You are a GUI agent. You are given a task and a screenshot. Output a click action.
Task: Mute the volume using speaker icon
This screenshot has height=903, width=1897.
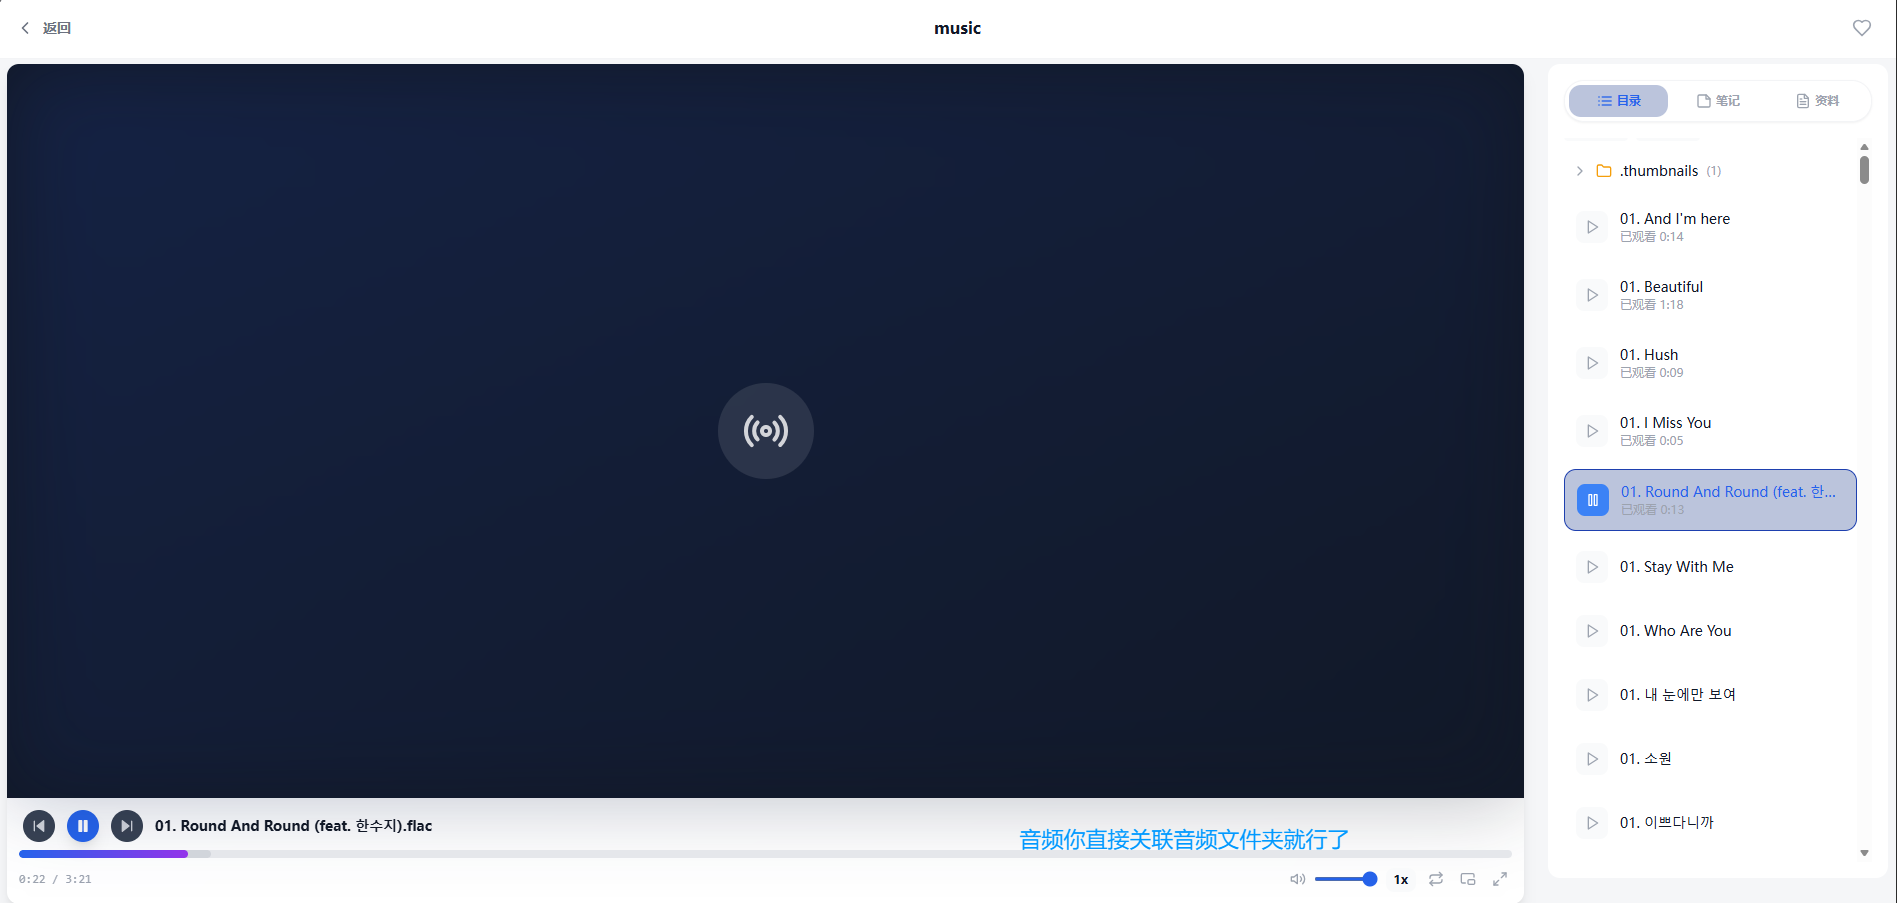1297,879
